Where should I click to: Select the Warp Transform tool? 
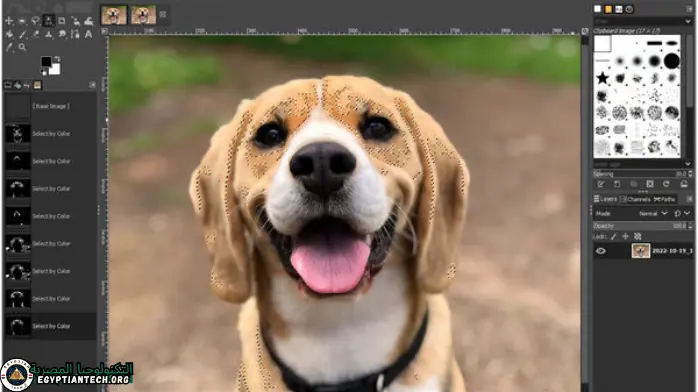(89, 21)
